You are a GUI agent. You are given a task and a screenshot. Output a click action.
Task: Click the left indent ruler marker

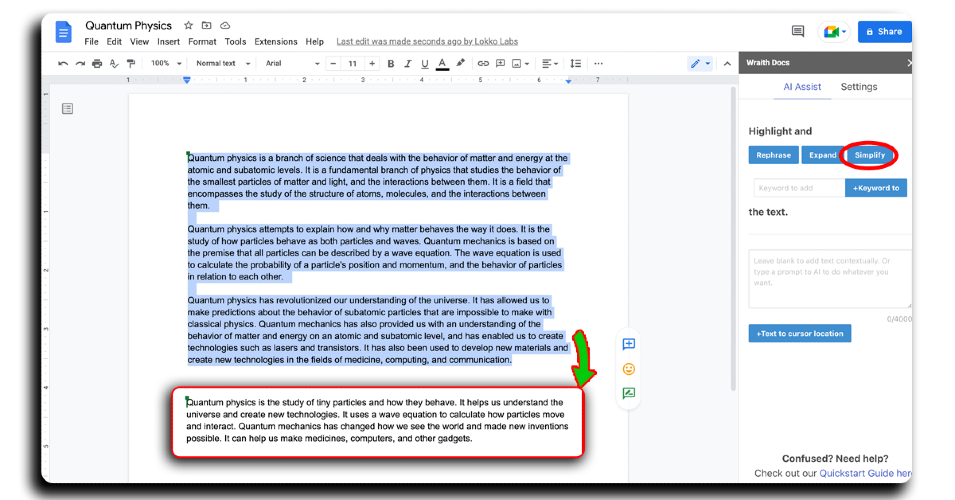coord(187,80)
